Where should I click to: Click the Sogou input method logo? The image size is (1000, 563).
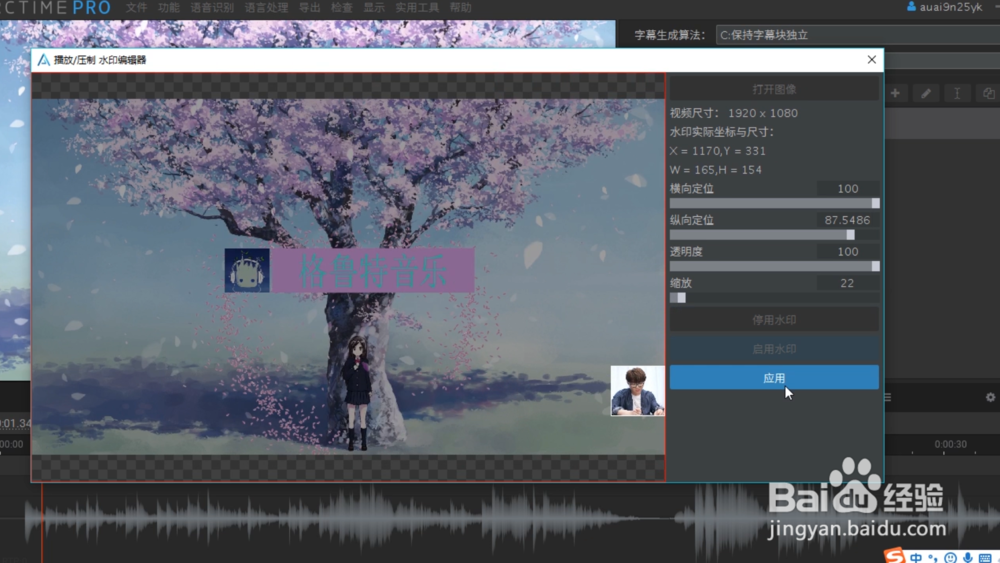point(894,555)
